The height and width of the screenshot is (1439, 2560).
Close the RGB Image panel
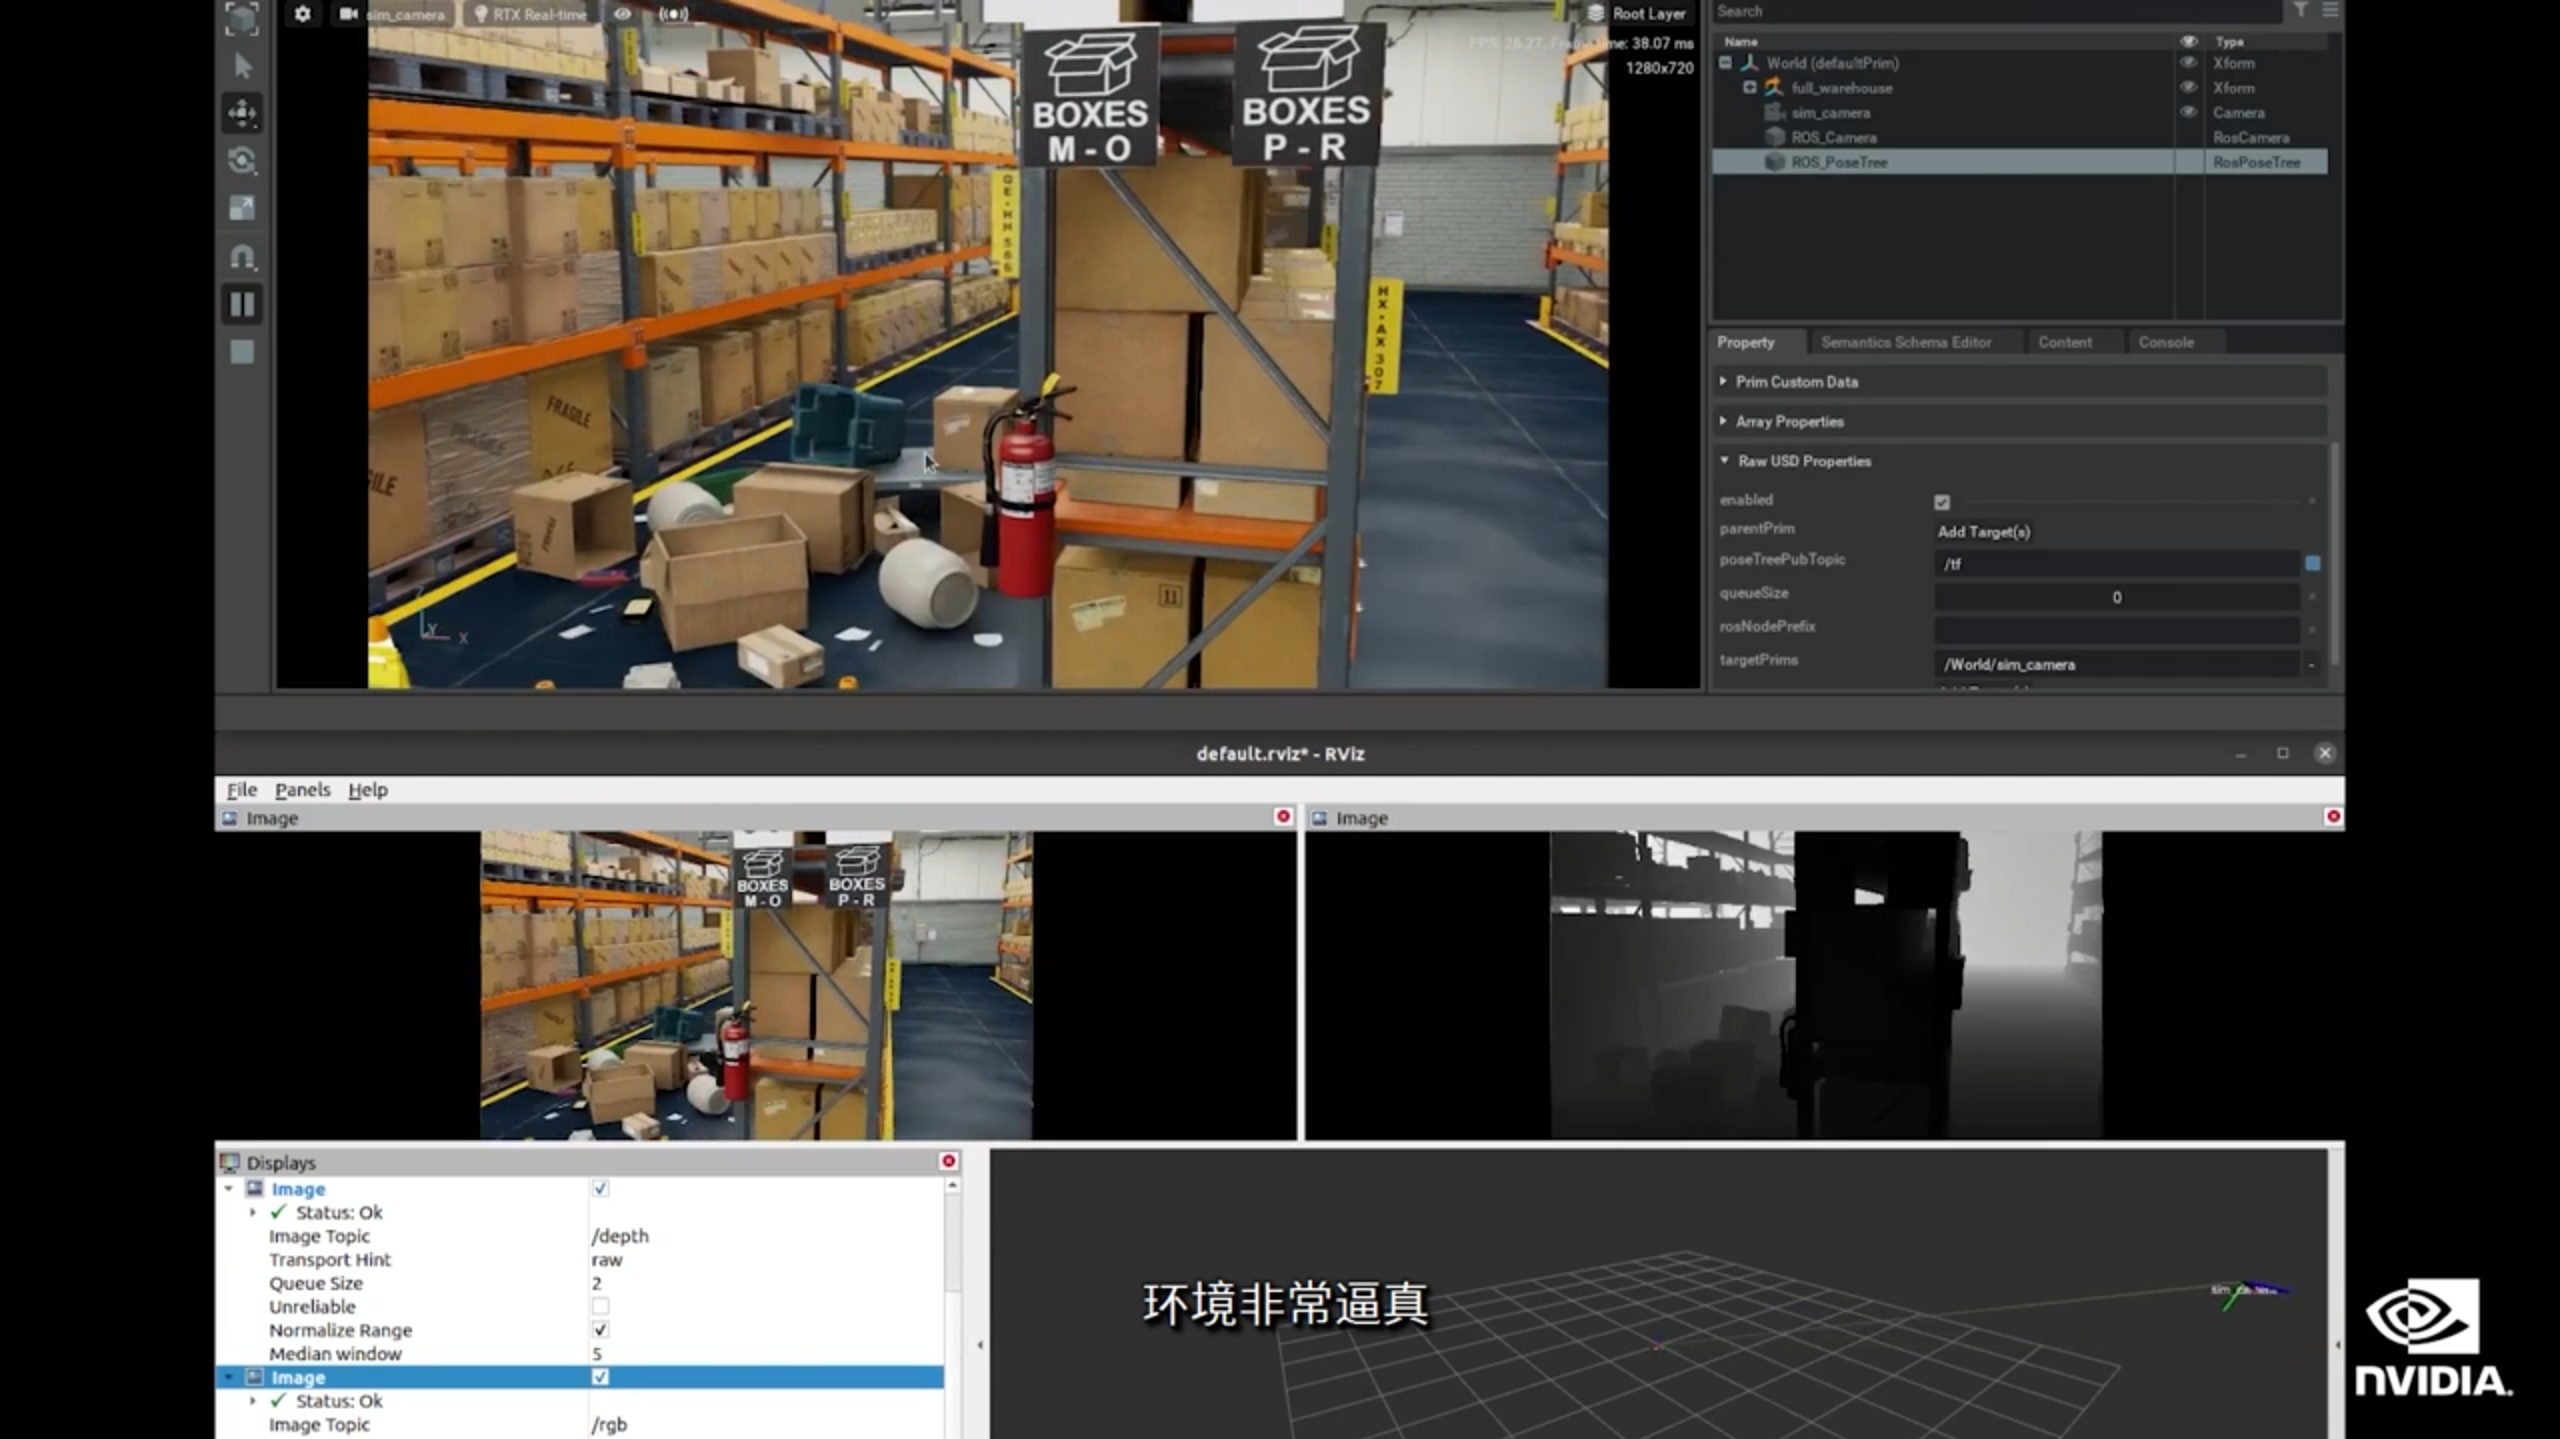[1283, 817]
